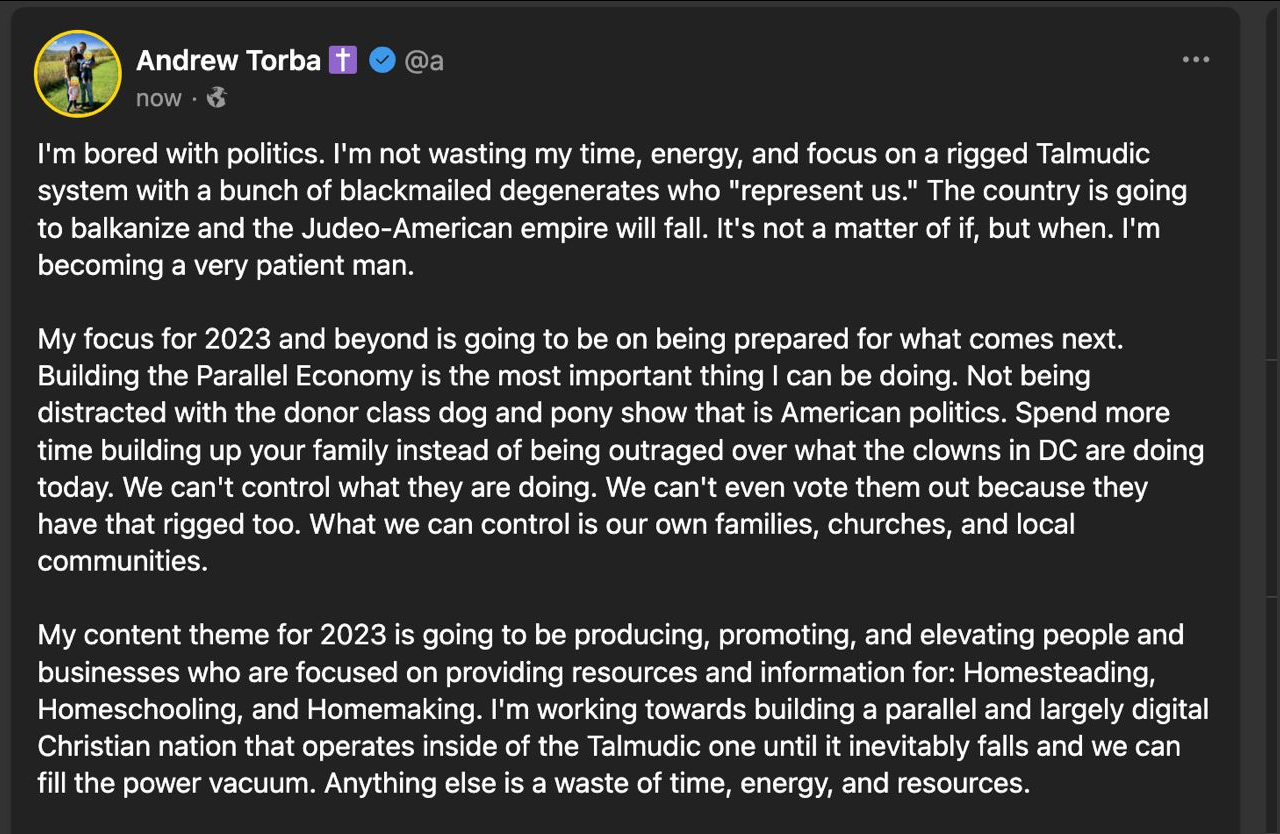Open the three-dot post options menu
This screenshot has height=834, width=1280.
coord(1195,60)
